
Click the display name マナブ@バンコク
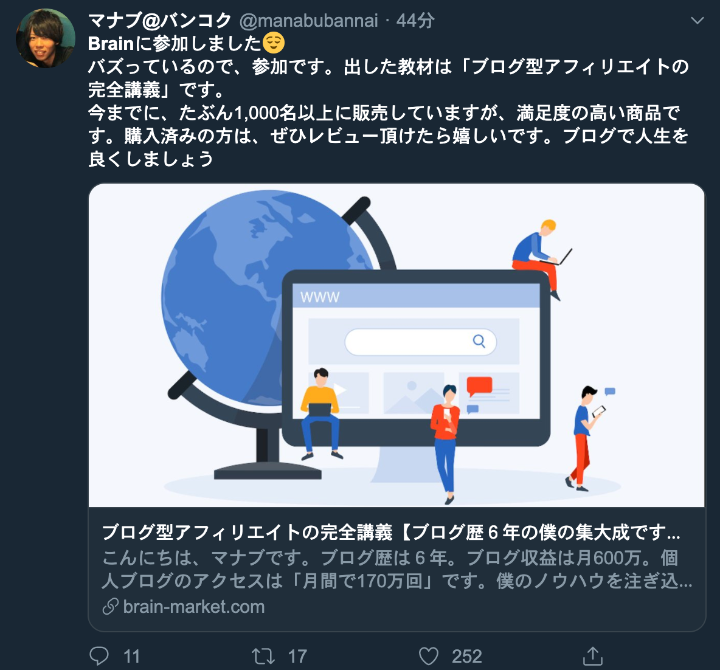click(159, 21)
